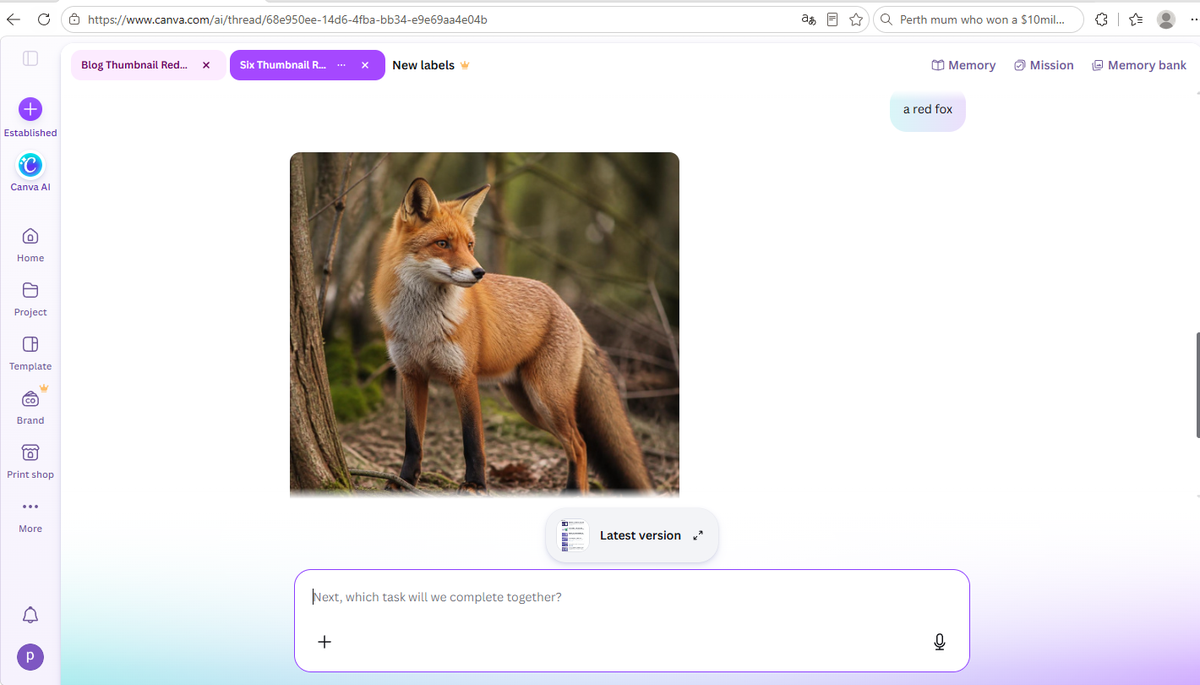Viewport: 1200px width, 685px height.
Task: Open the generated red fox image
Action: (484, 325)
